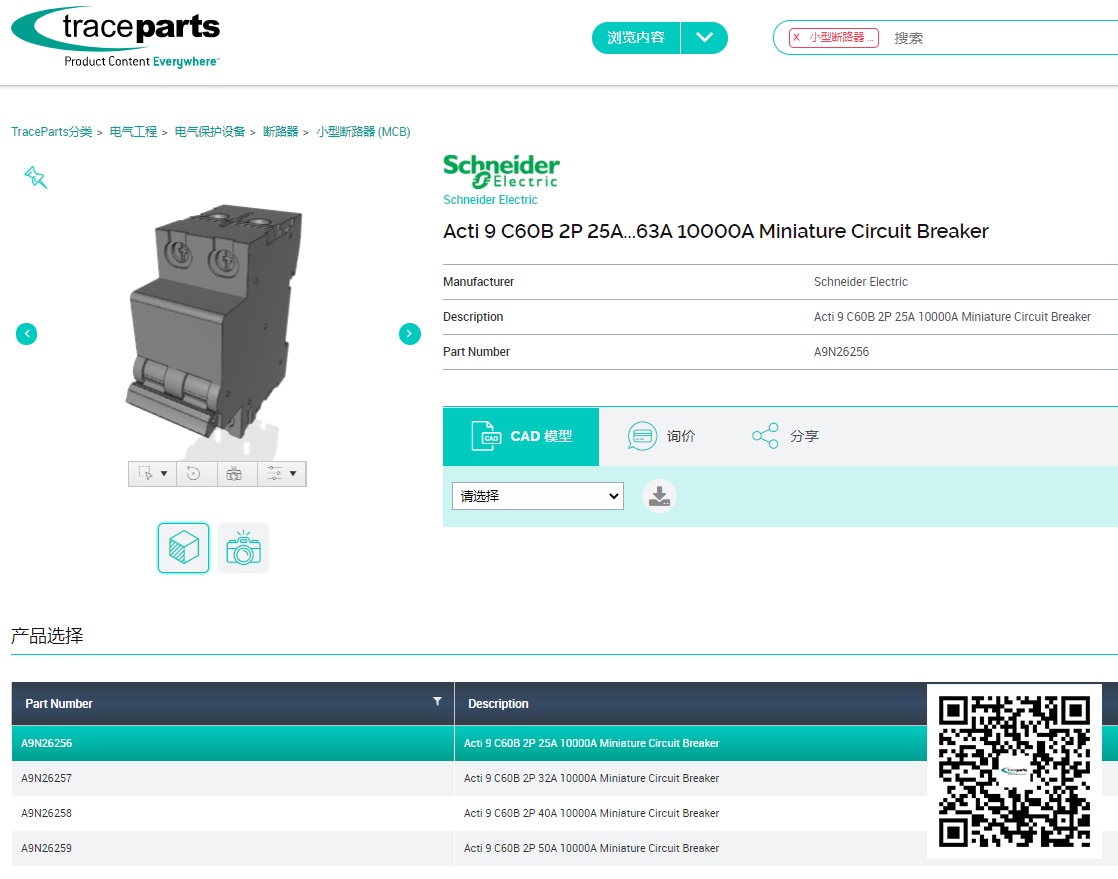Click the 浏览内容 browse button
1118x879 pixels.
click(x=635, y=38)
